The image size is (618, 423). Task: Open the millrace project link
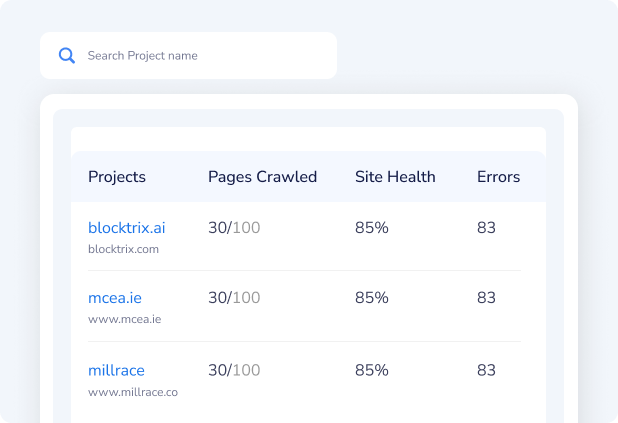[x=116, y=370]
